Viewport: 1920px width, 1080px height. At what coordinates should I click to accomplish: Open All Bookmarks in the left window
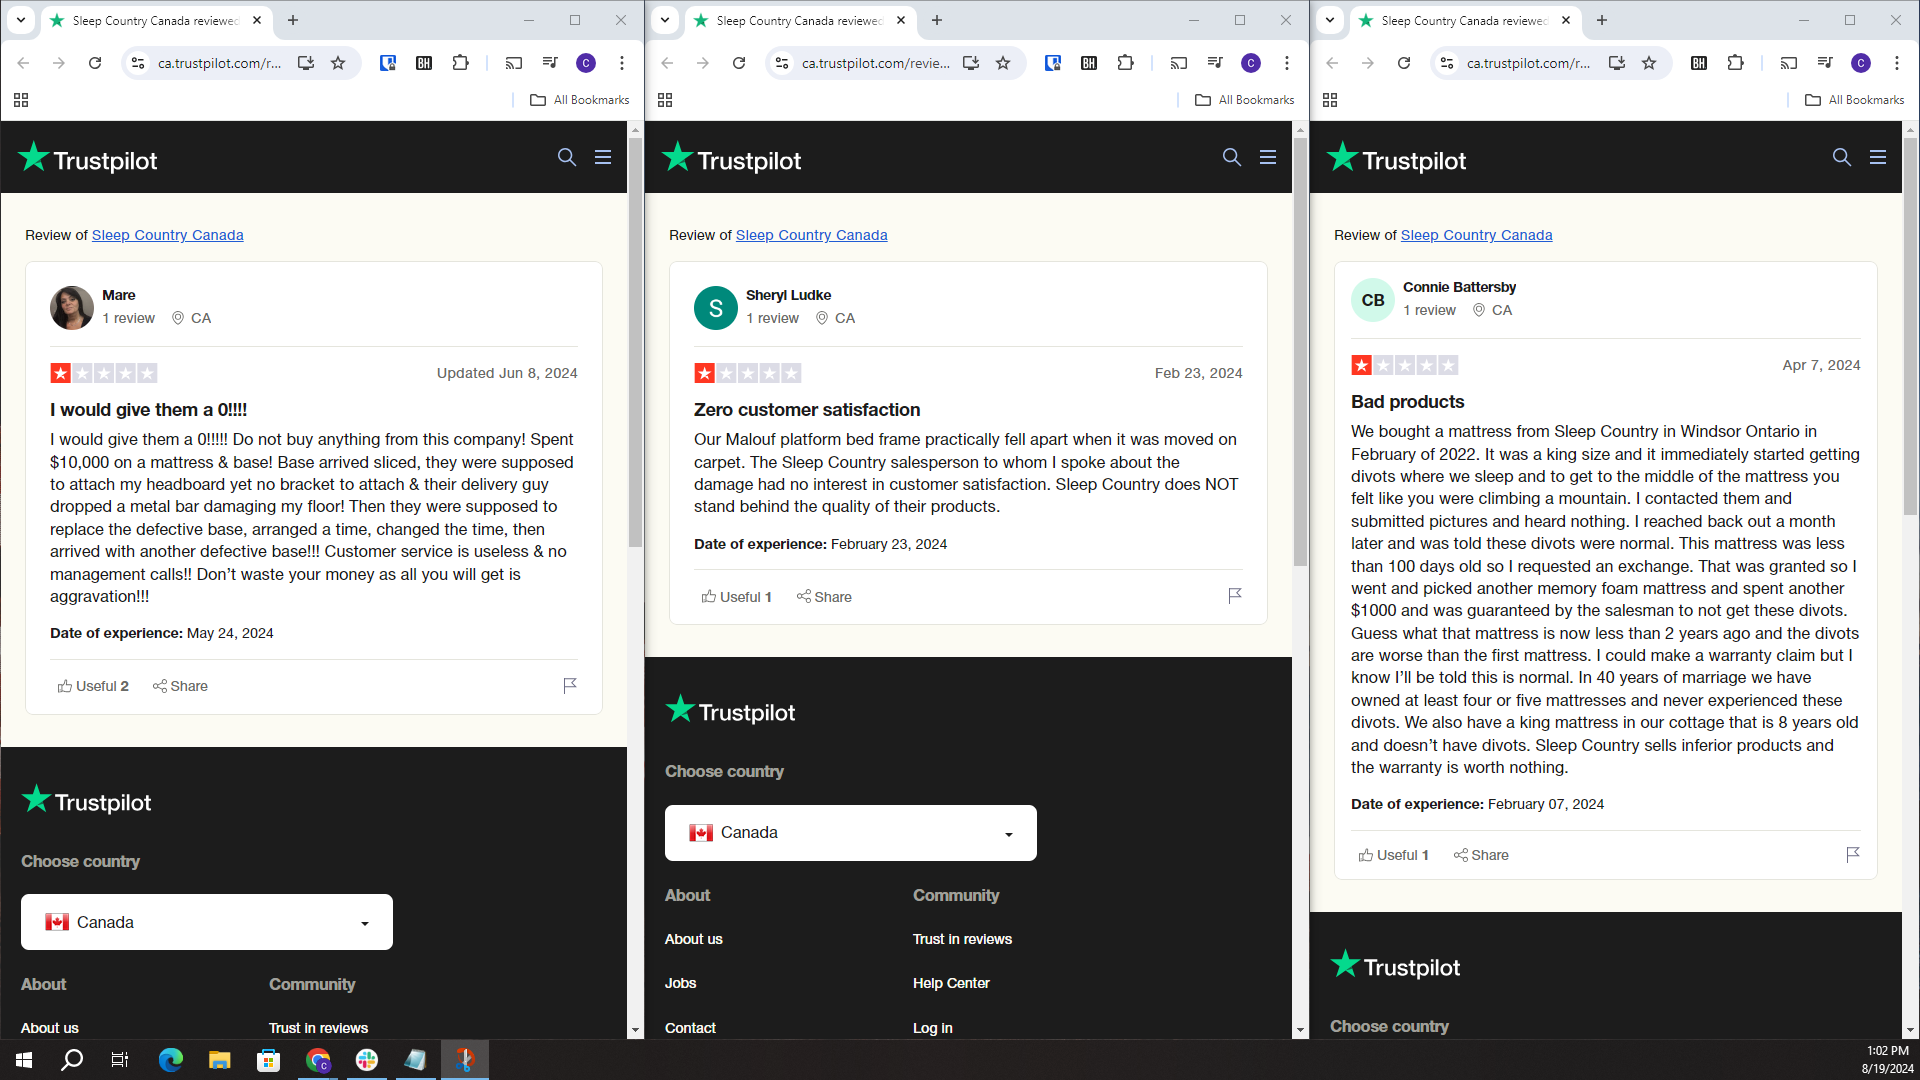(x=580, y=100)
